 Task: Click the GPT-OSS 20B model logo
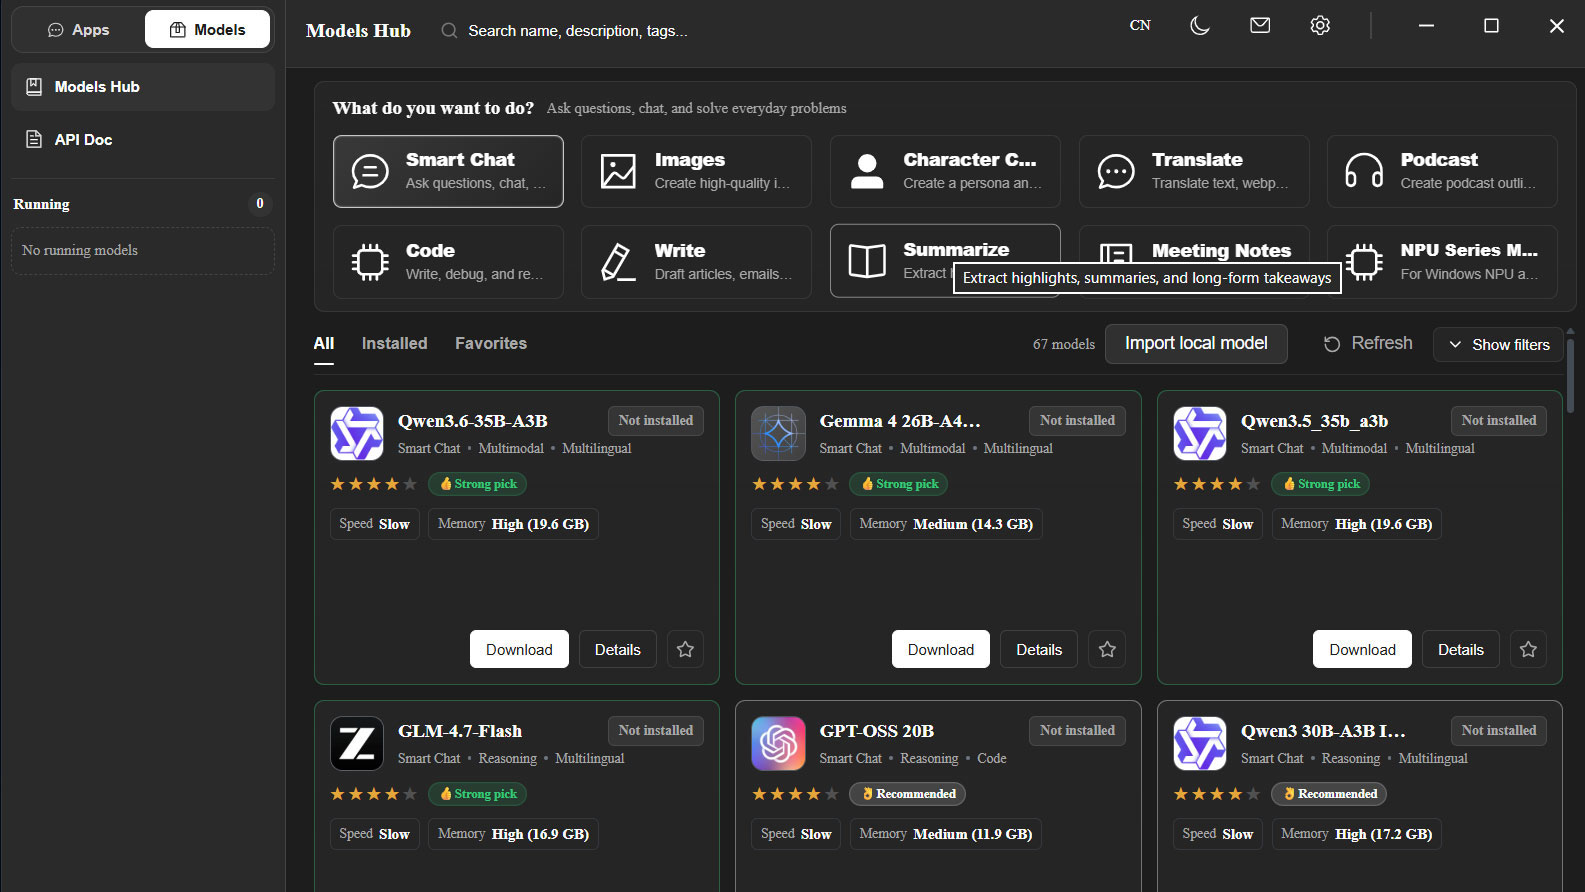point(778,743)
